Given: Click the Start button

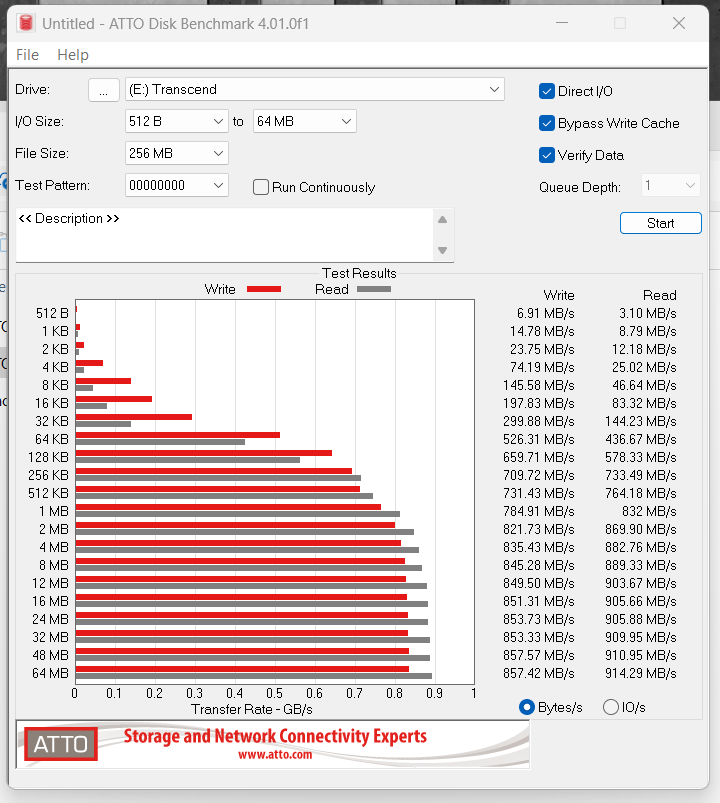Looking at the screenshot, I should (x=661, y=223).
